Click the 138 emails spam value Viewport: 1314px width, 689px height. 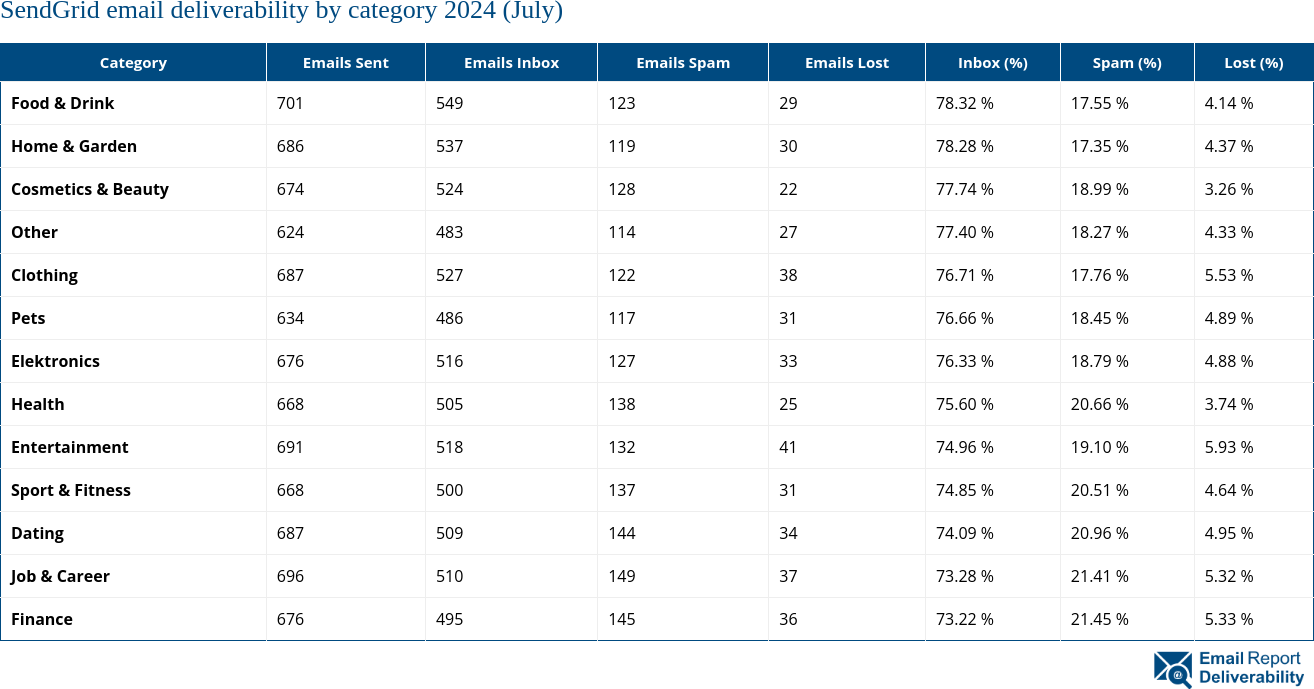pyautogui.click(x=622, y=404)
